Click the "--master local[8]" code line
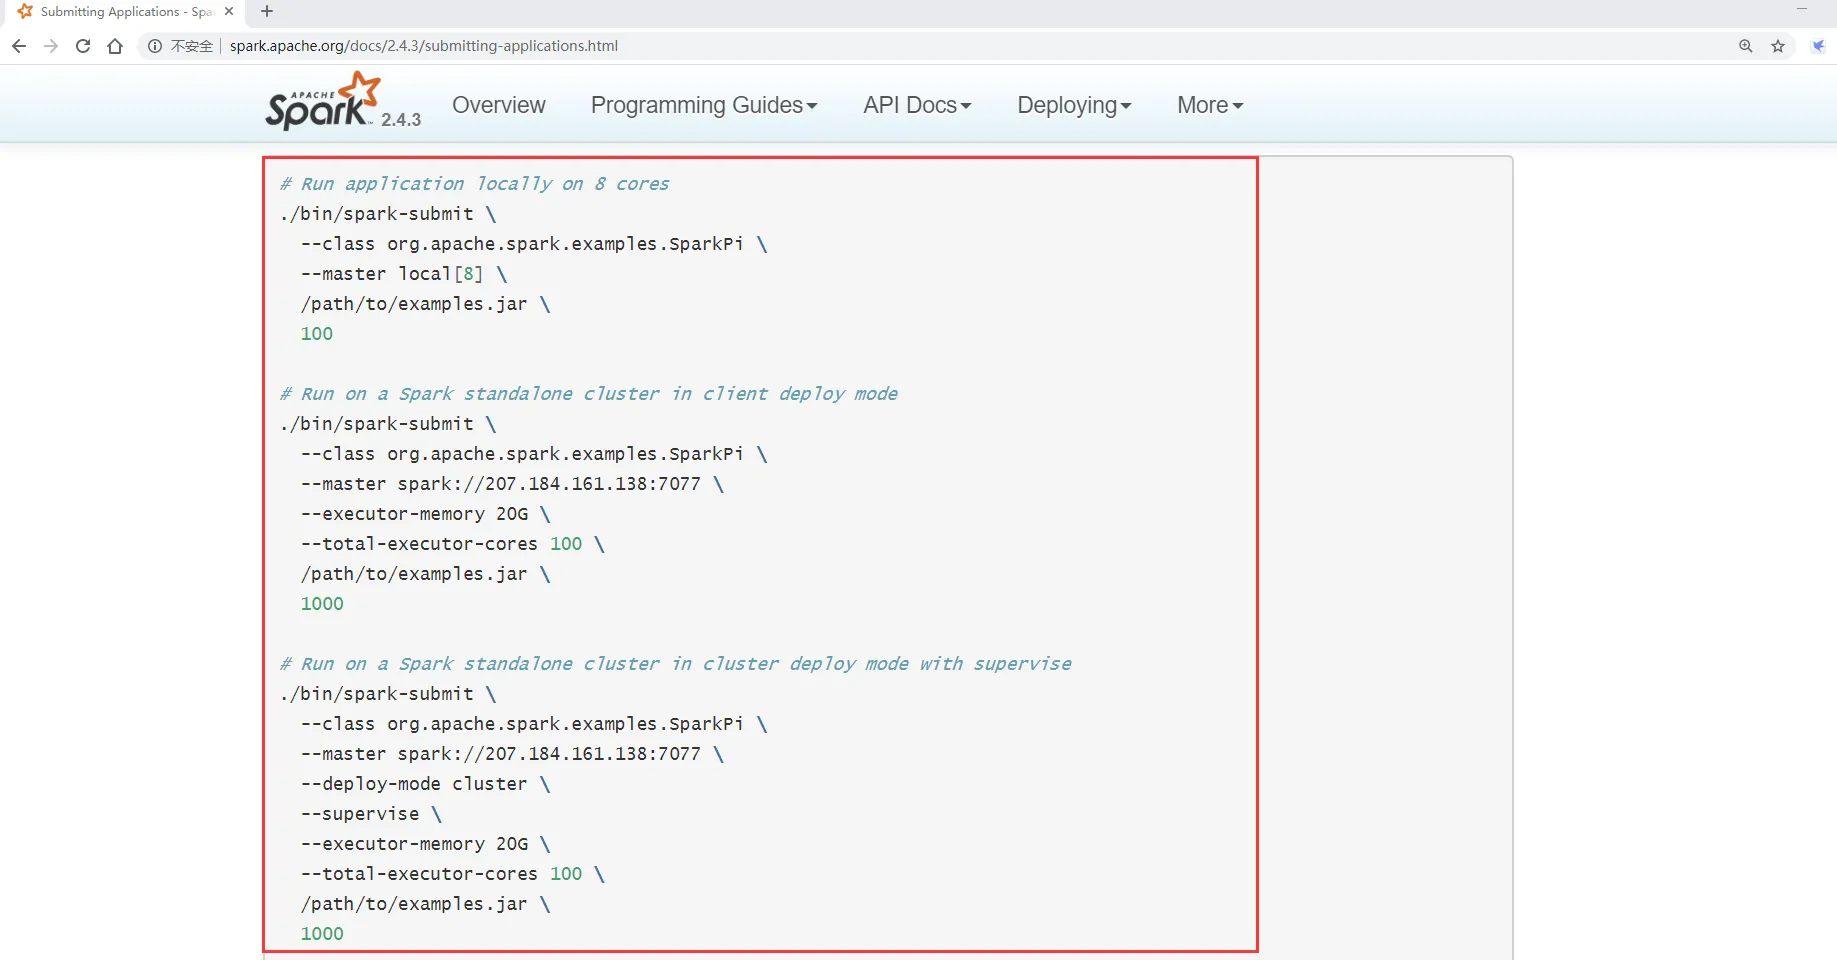This screenshot has height=960, width=1837. pos(404,274)
